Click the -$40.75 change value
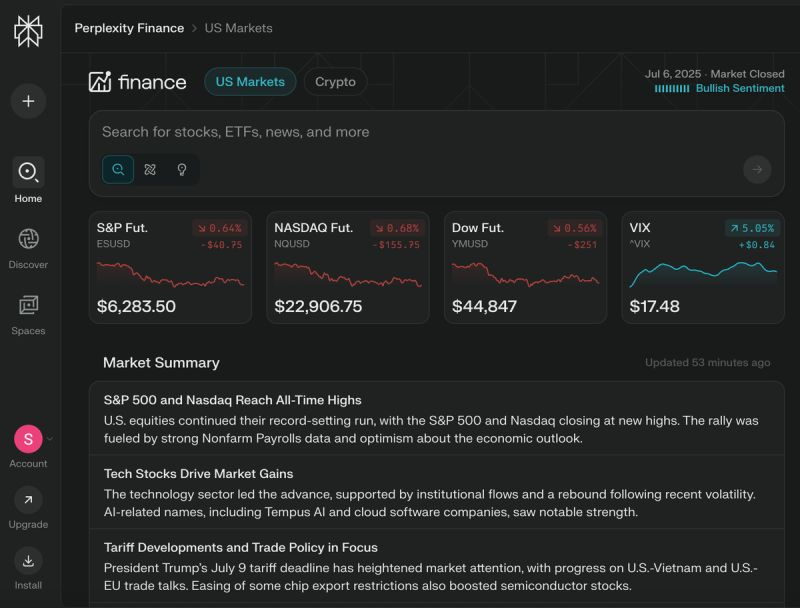Screen dimensions: 800x608 point(221,245)
